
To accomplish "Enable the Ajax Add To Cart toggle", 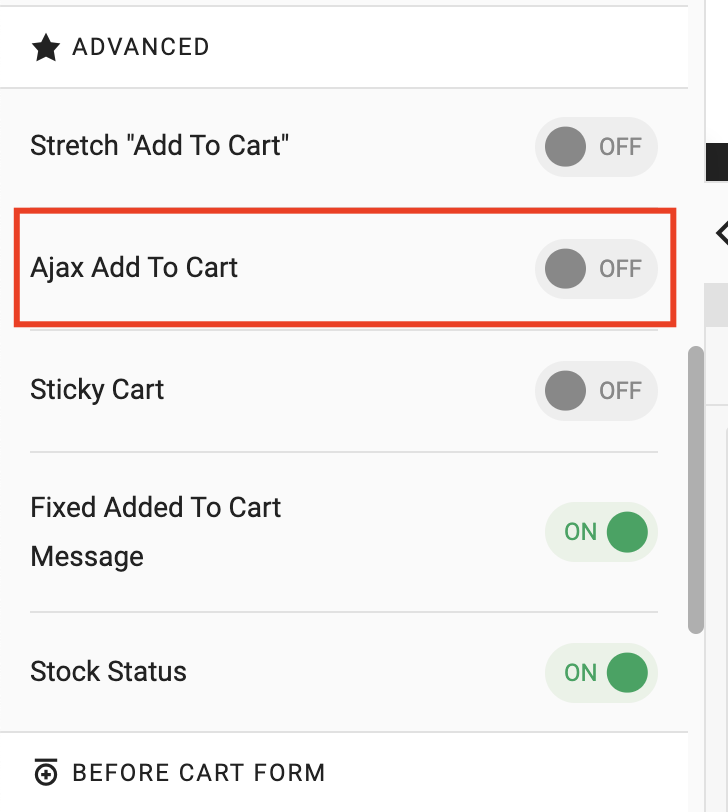I will click(x=596, y=268).
